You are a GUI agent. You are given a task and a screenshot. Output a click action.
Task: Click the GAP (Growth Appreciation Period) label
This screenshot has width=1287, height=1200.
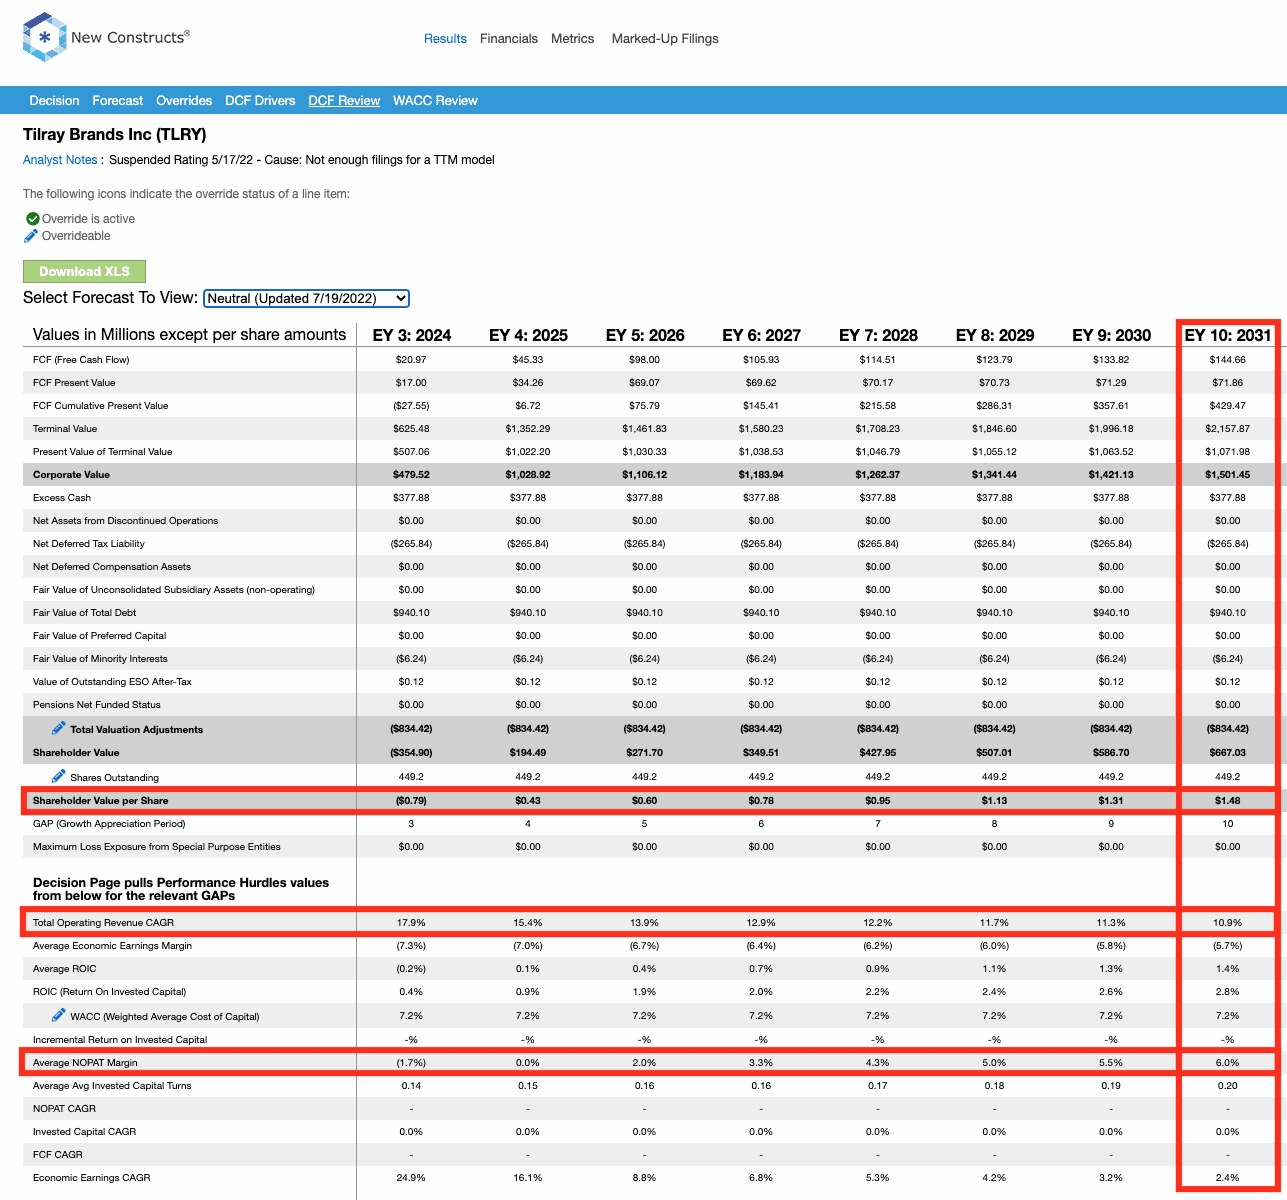pos(109,824)
